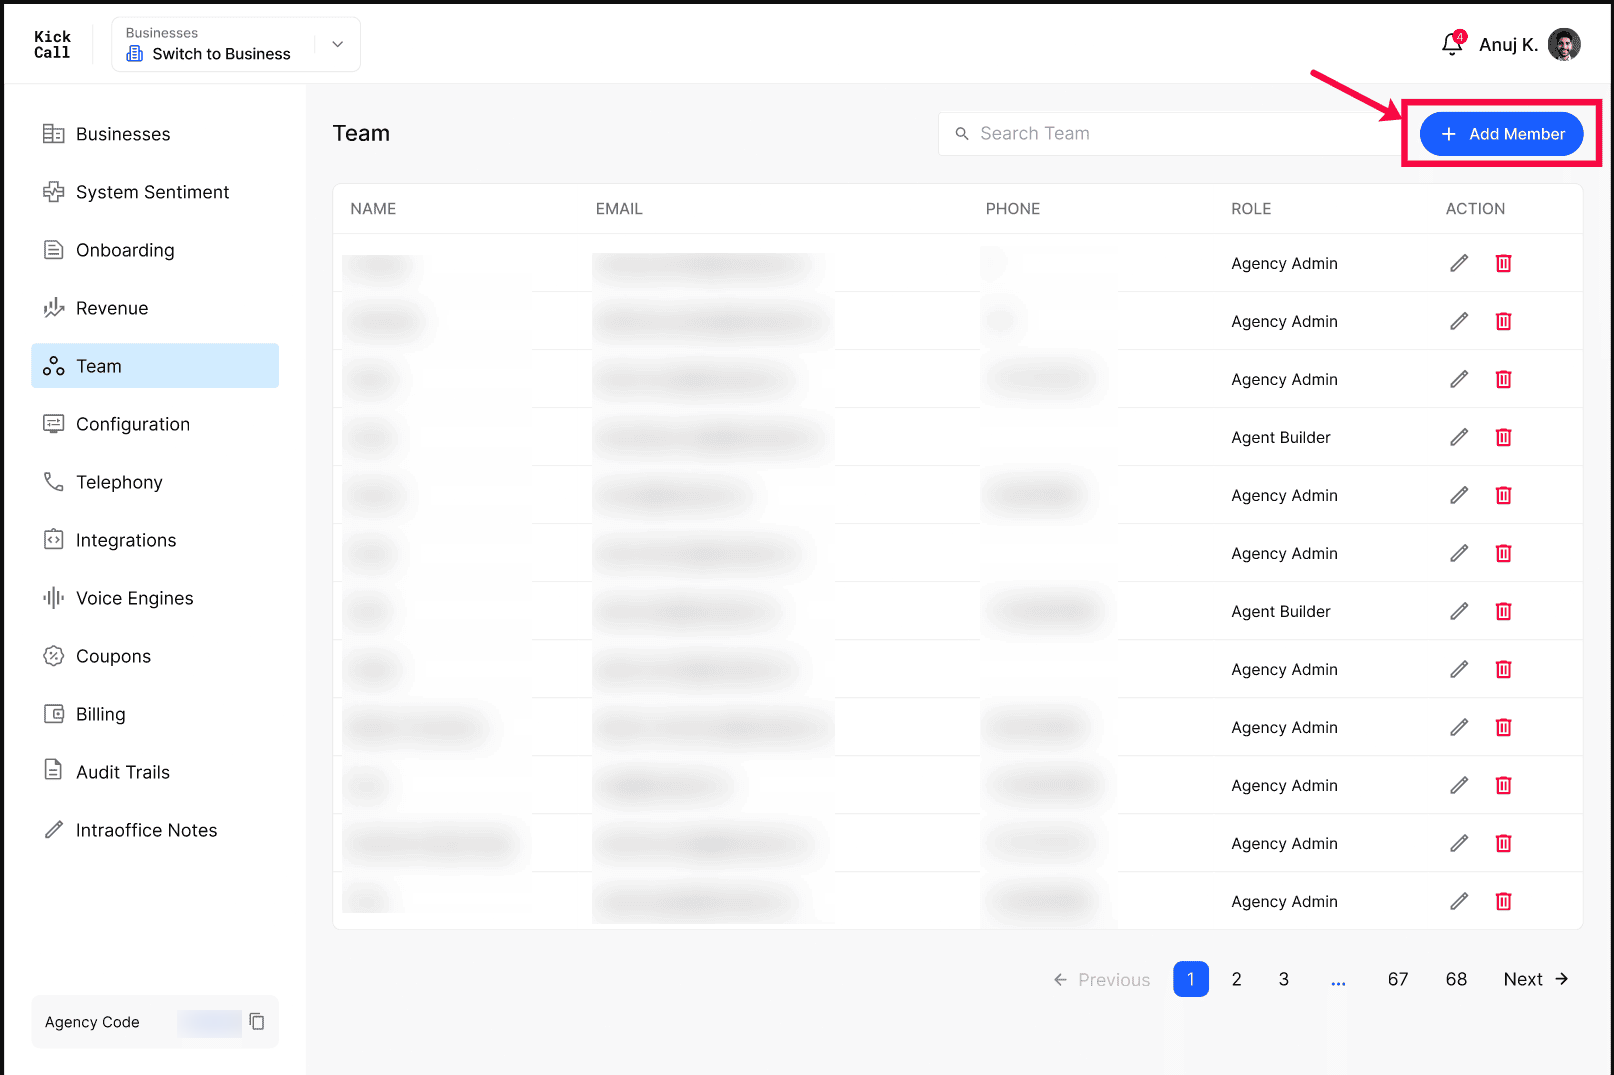The width and height of the screenshot is (1614, 1075).
Task: Go to pagination page 2
Action: pyautogui.click(x=1237, y=979)
